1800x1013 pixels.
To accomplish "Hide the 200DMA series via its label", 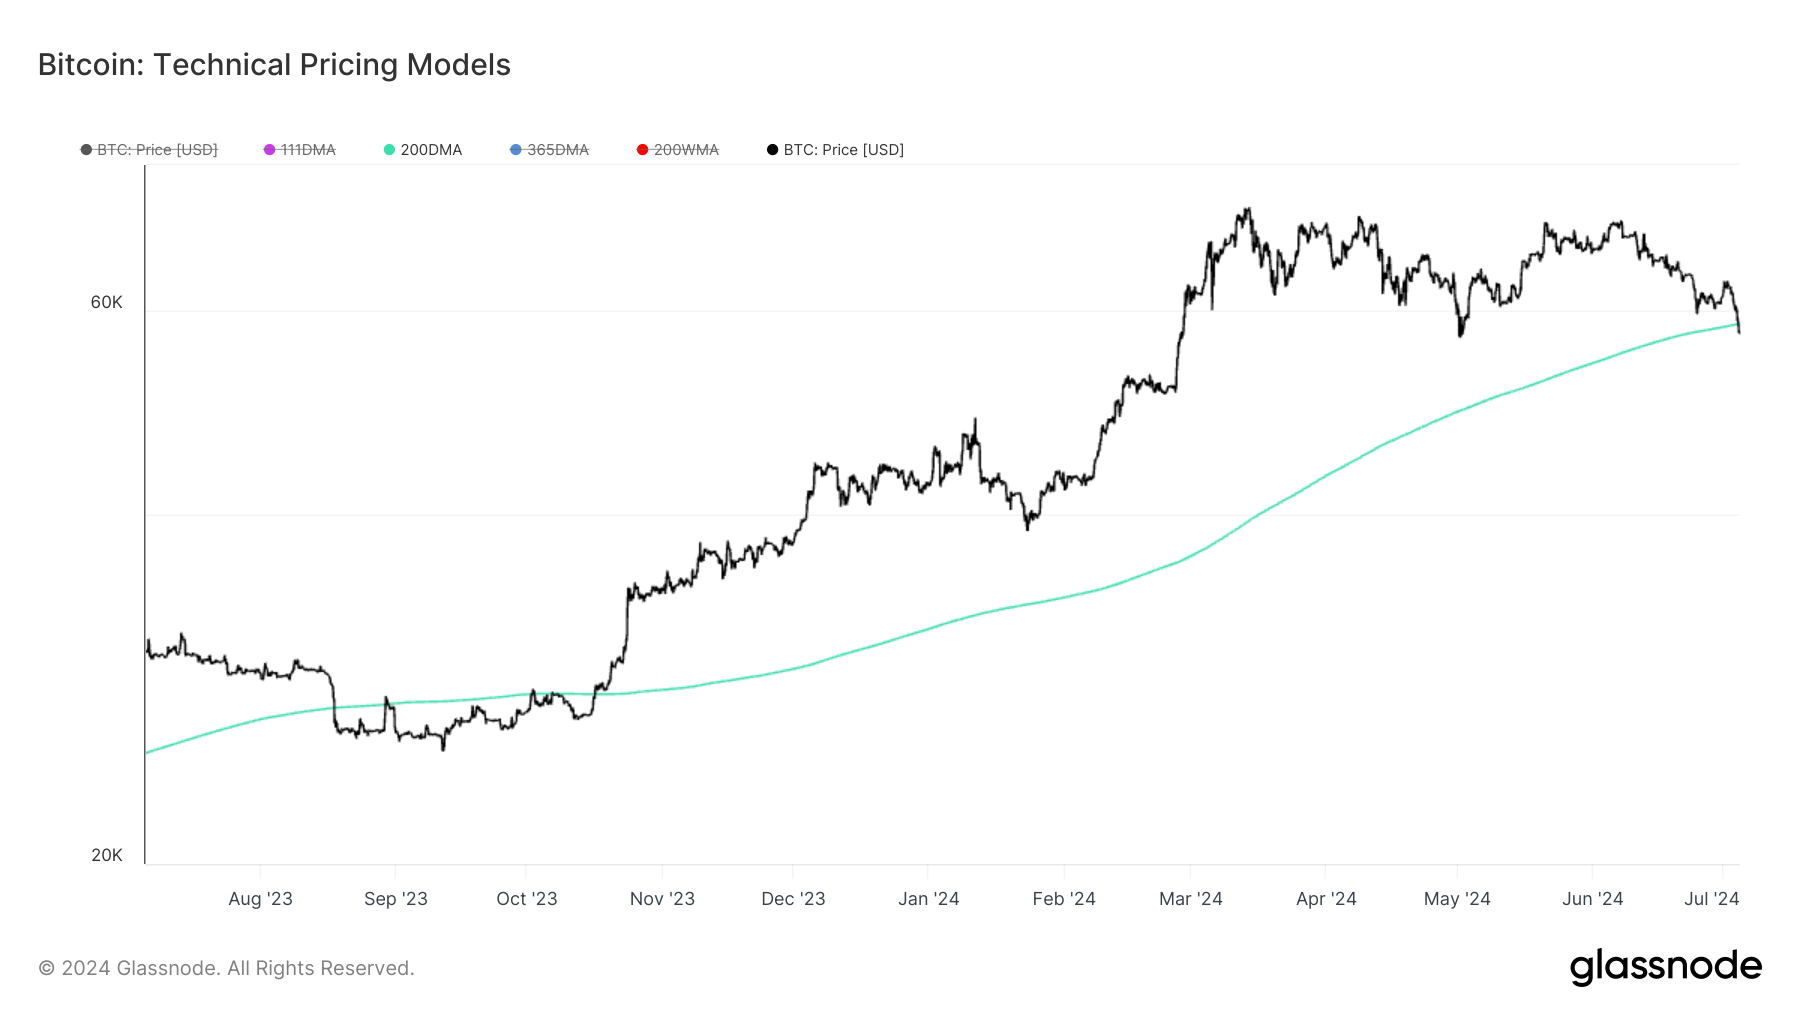I will [x=431, y=150].
